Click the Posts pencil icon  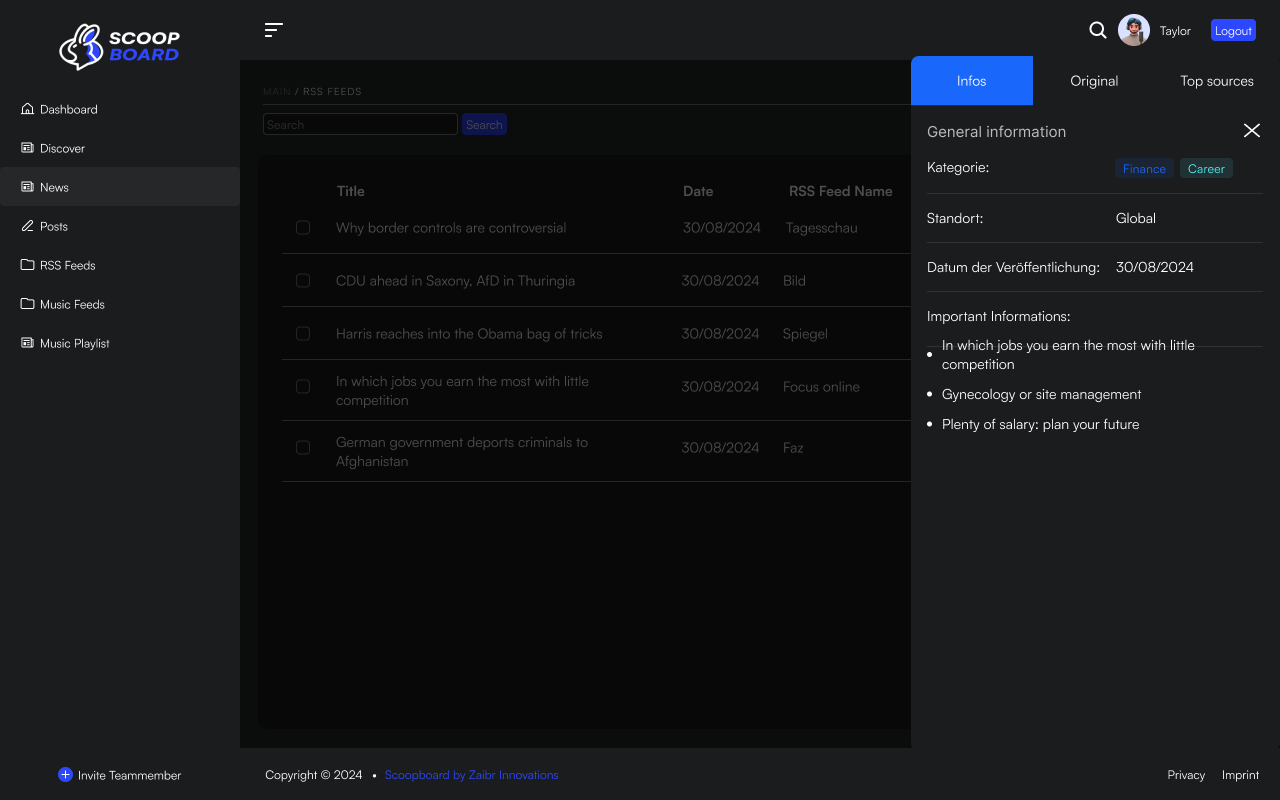coord(27,226)
